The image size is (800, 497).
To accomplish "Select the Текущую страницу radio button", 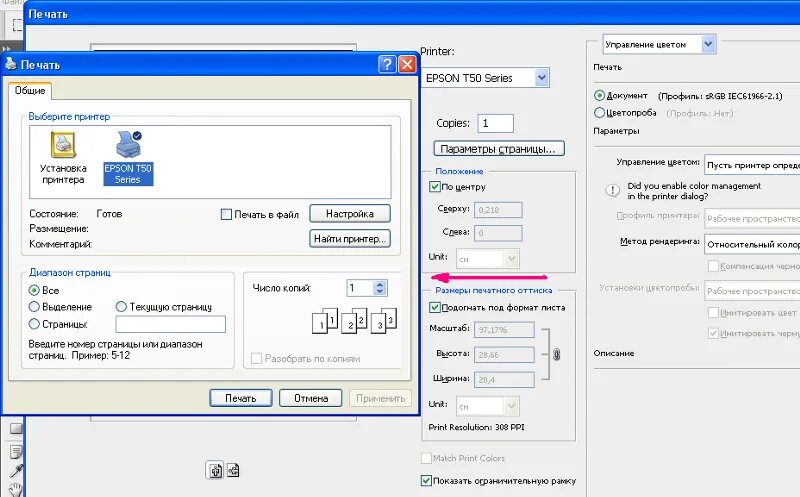I will (121, 307).
